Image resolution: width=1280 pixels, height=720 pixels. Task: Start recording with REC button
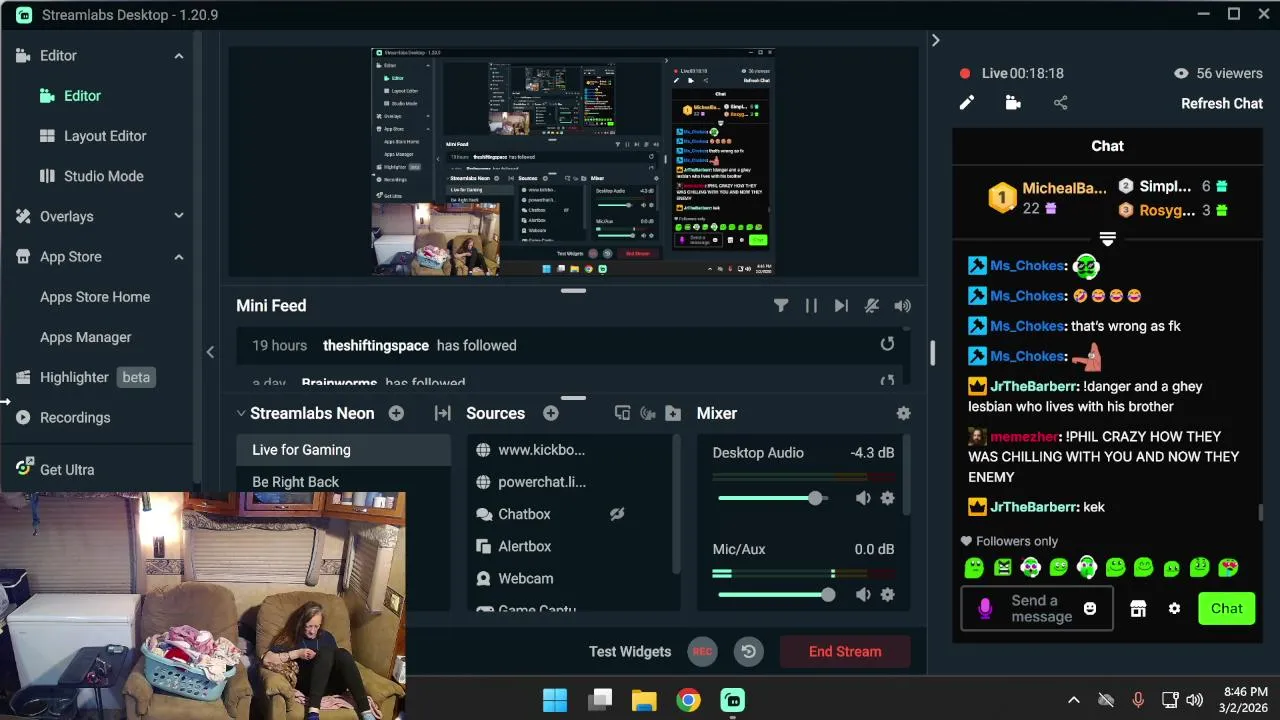point(703,651)
